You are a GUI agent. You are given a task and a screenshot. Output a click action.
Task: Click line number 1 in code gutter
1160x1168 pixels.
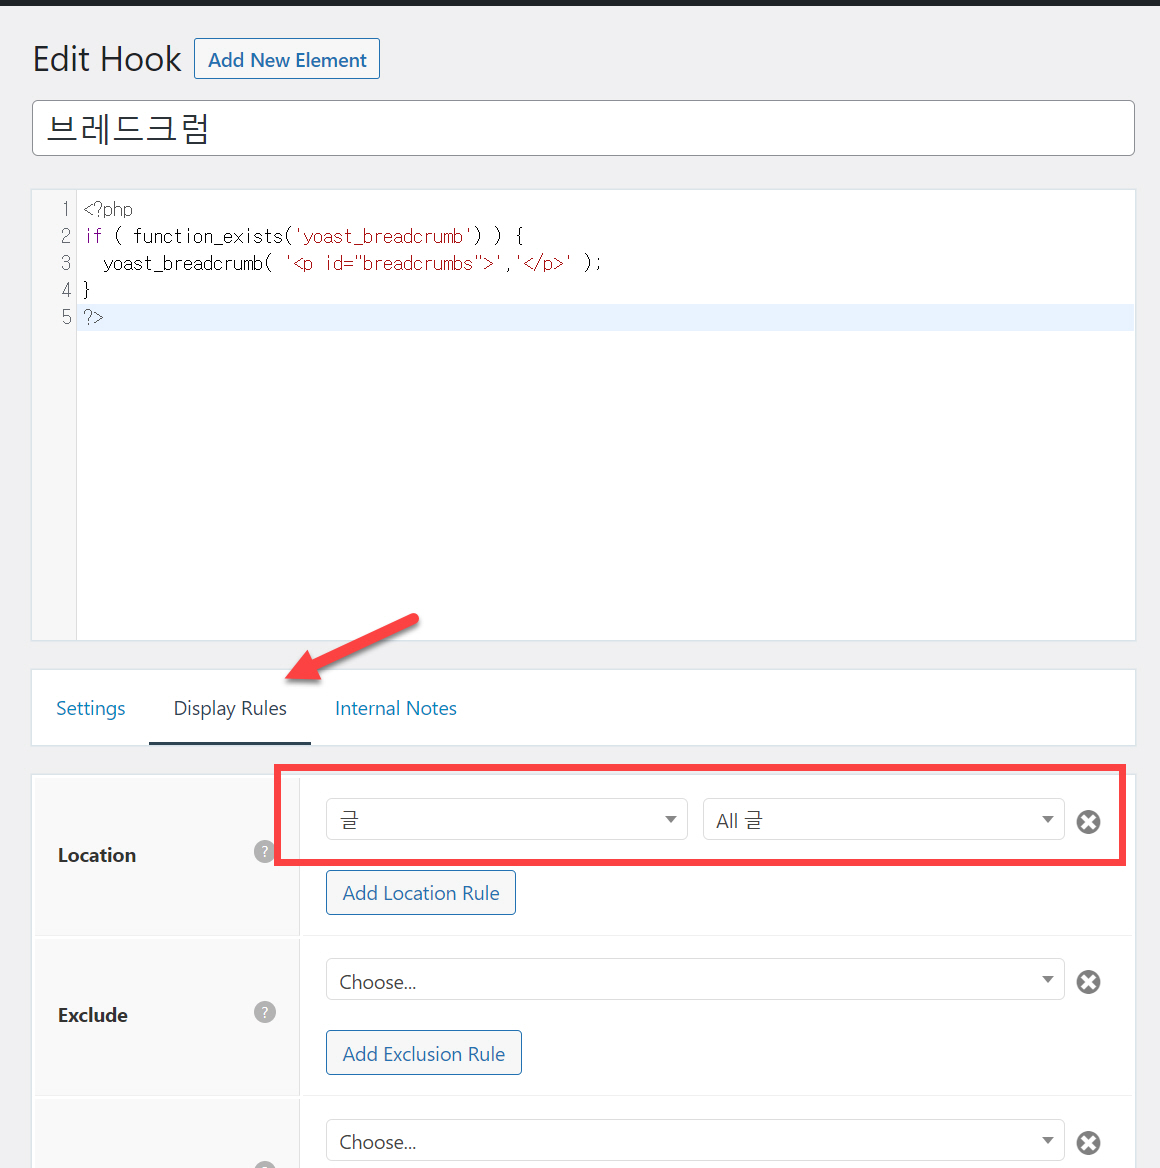pos(66,209)
